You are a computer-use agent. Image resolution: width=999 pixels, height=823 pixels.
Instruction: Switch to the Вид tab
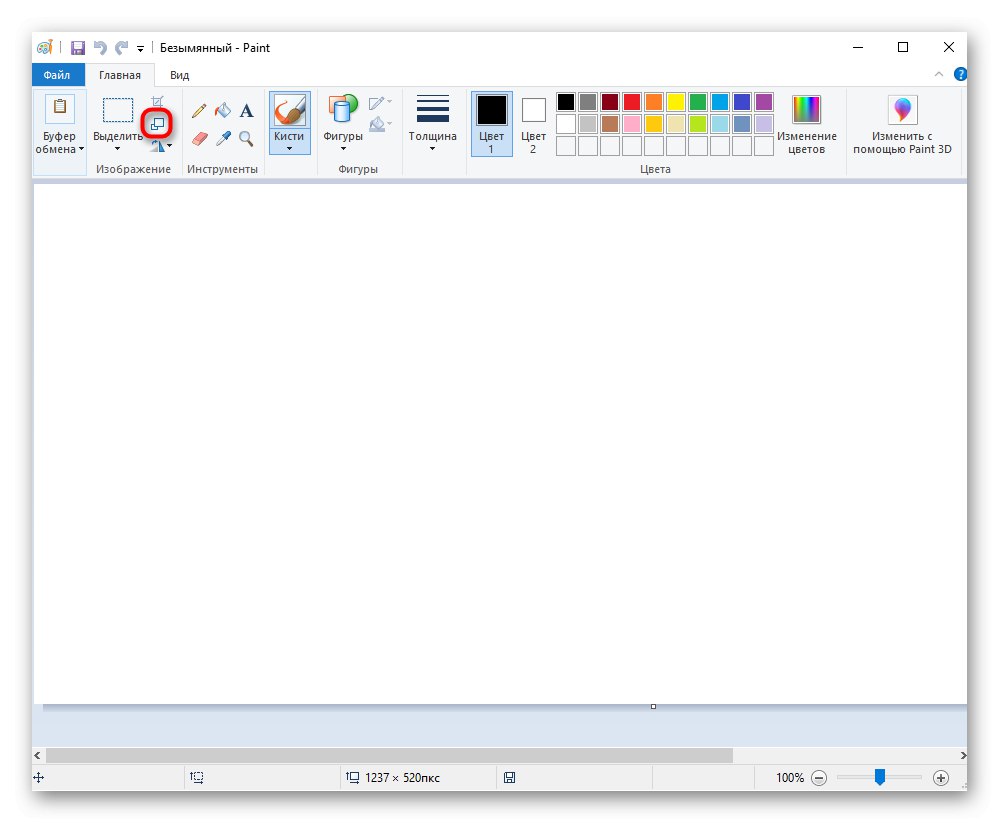tap(179, 75)
